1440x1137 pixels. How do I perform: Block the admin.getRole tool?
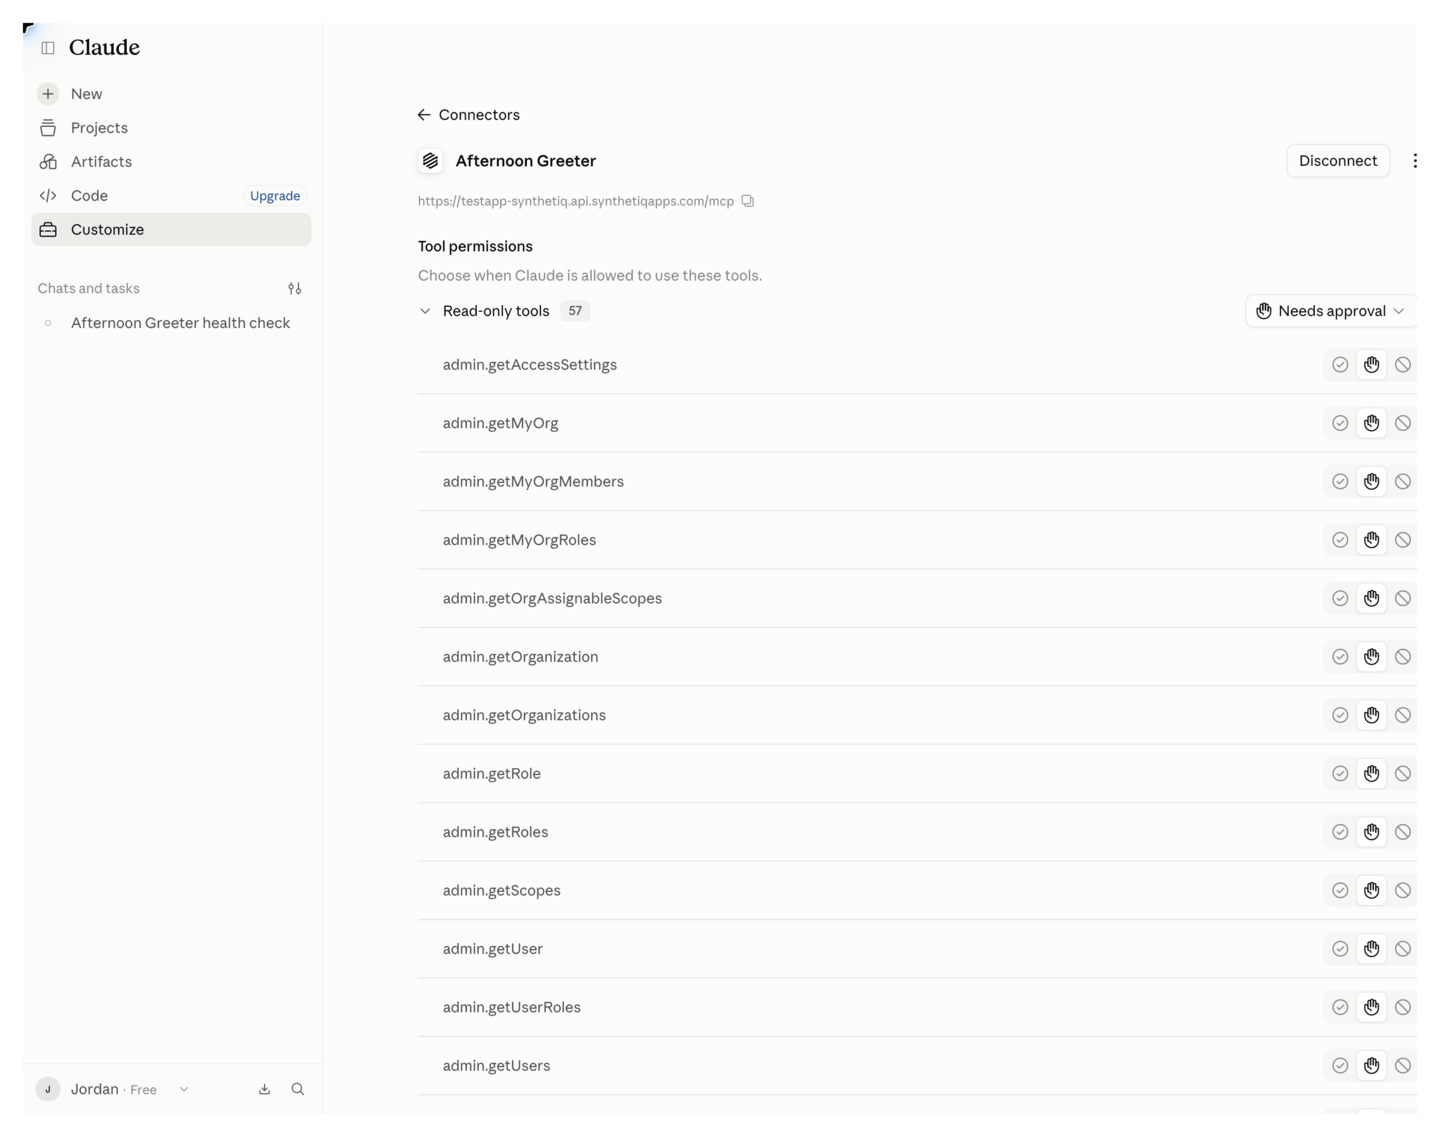1403,774
